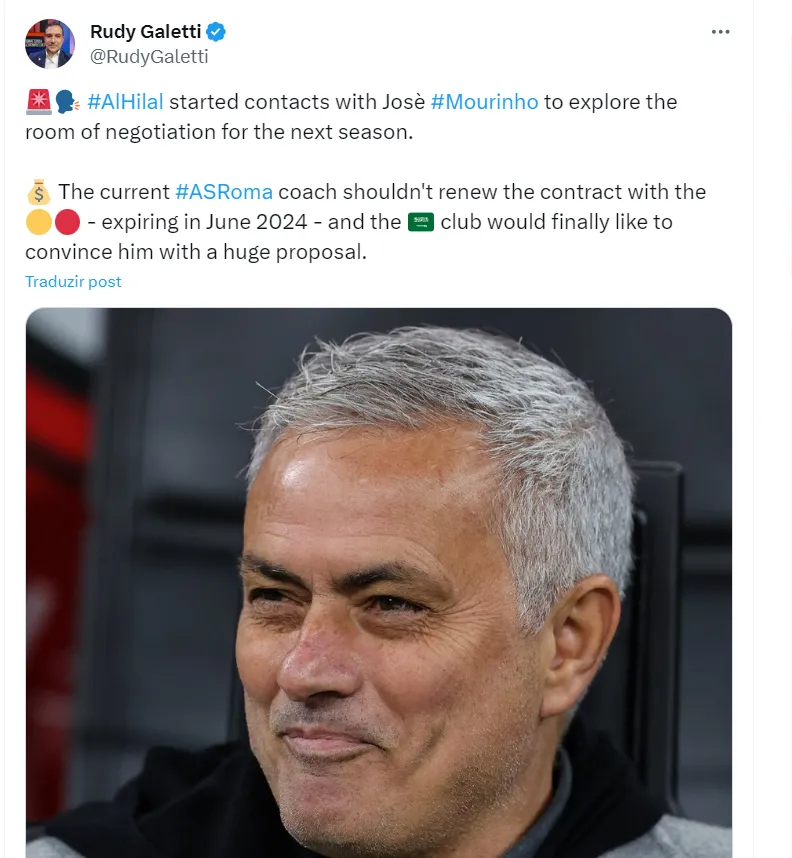Viewport: 792px width, 858px height.
Task: Click the text 'convince him with a huge proposal'
Action: pos(196,252)
